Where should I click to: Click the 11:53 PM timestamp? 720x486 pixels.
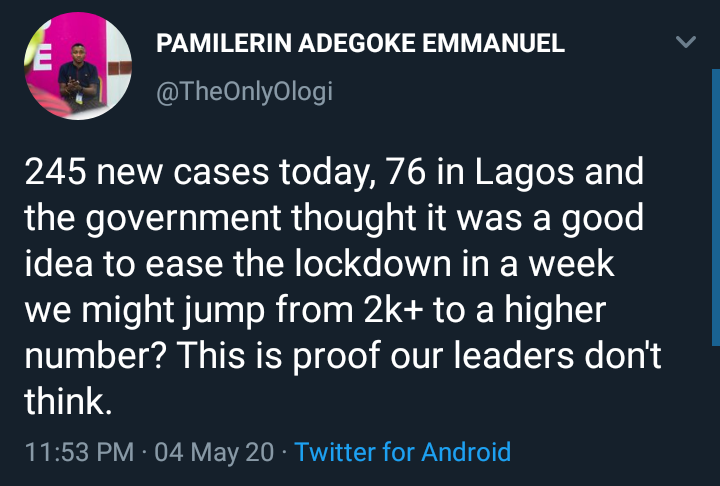(x=78, y=452)
